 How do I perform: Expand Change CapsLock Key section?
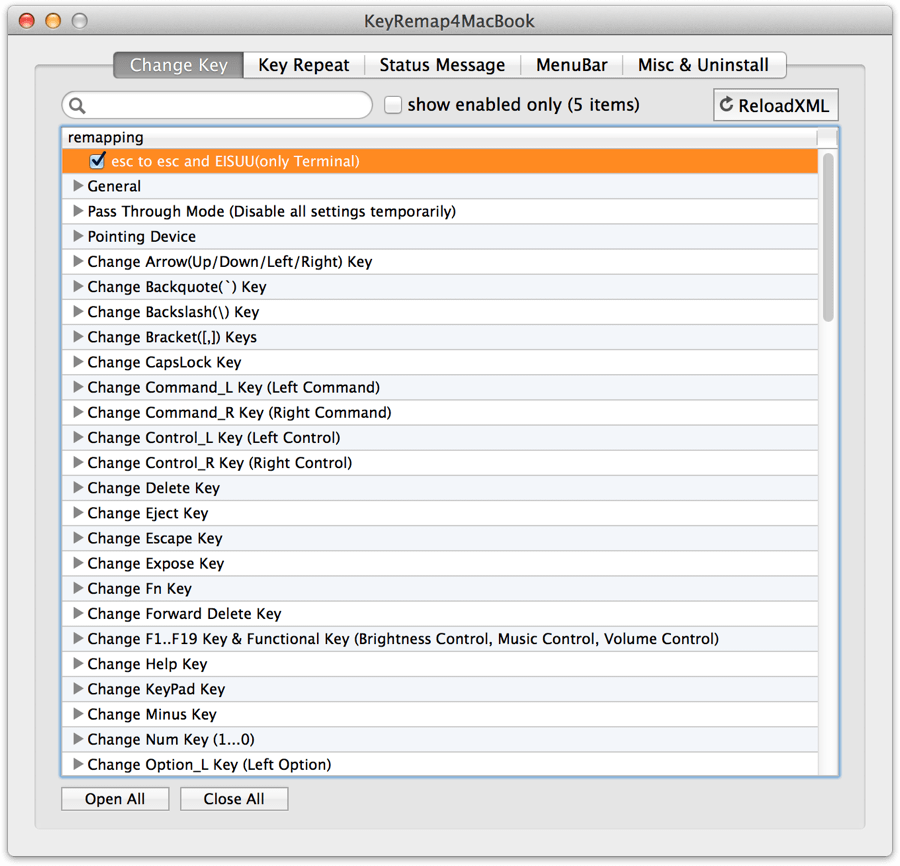(x=78, y=362)
